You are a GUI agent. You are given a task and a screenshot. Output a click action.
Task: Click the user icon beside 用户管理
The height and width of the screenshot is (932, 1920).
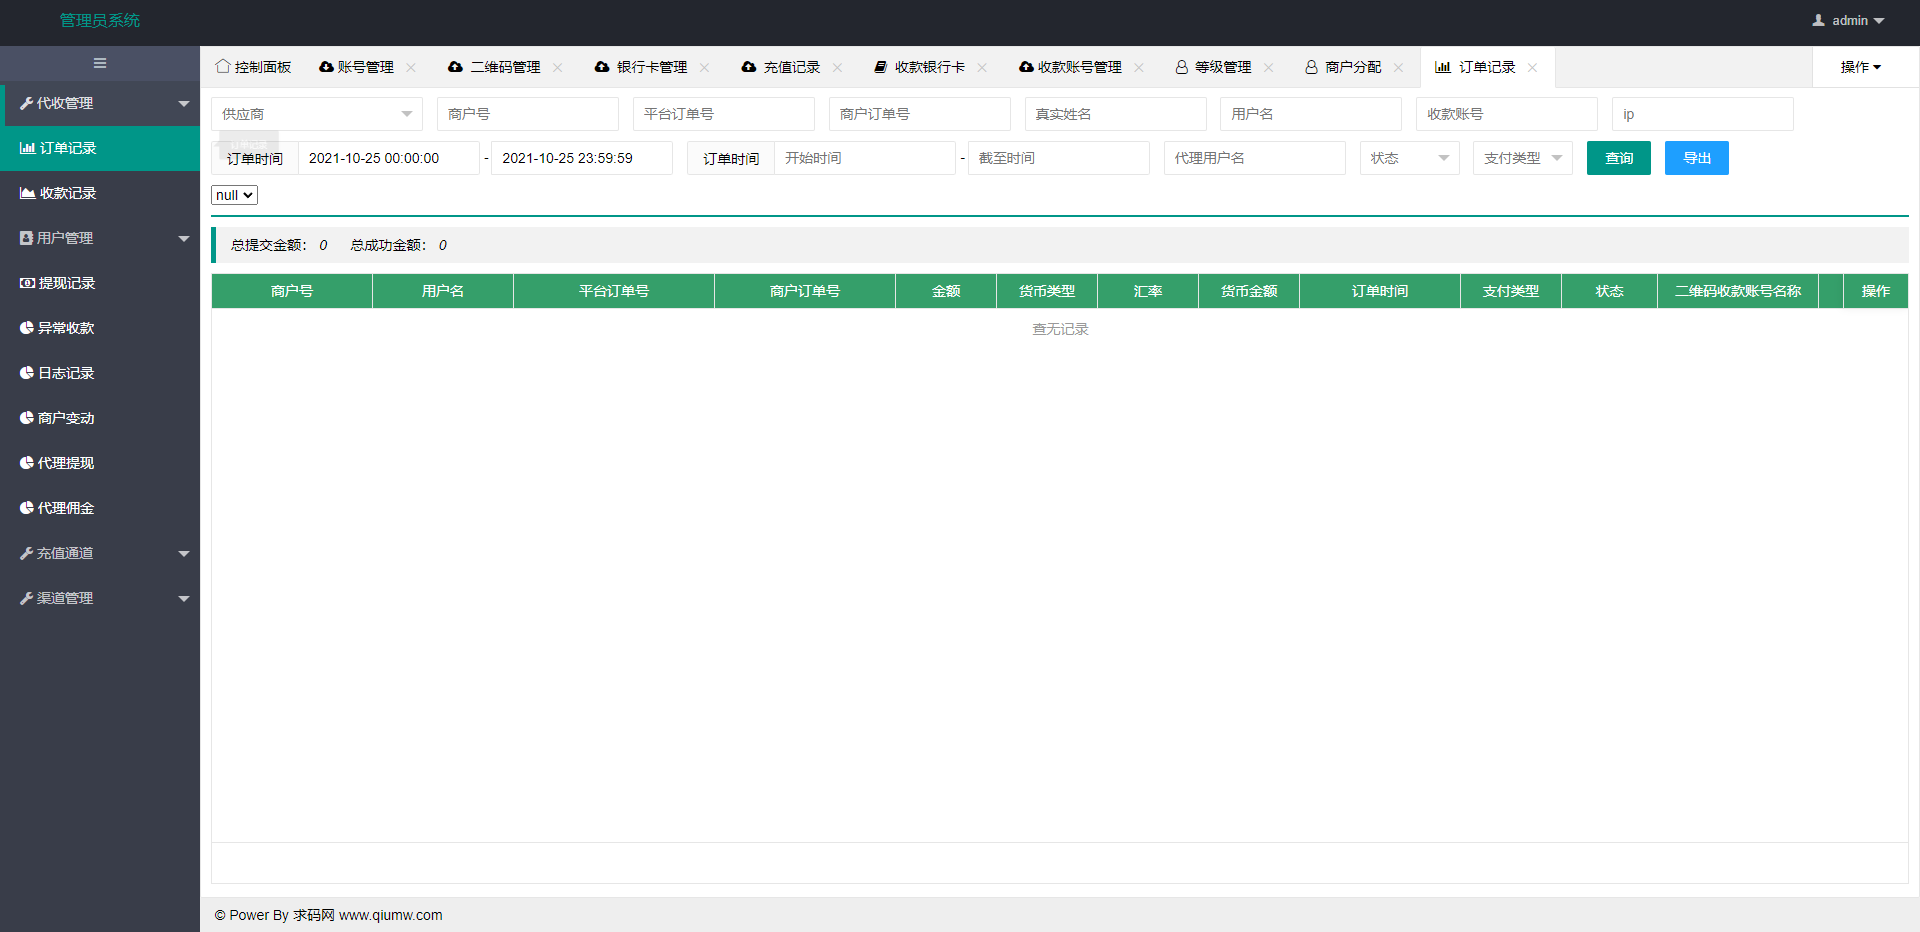[27, 238]
